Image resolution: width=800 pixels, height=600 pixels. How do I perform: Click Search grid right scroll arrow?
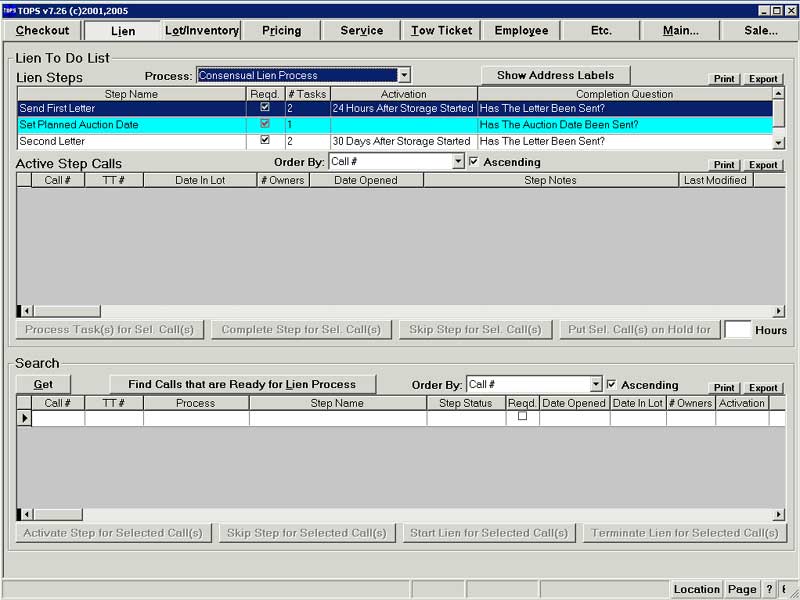point(779,514)
